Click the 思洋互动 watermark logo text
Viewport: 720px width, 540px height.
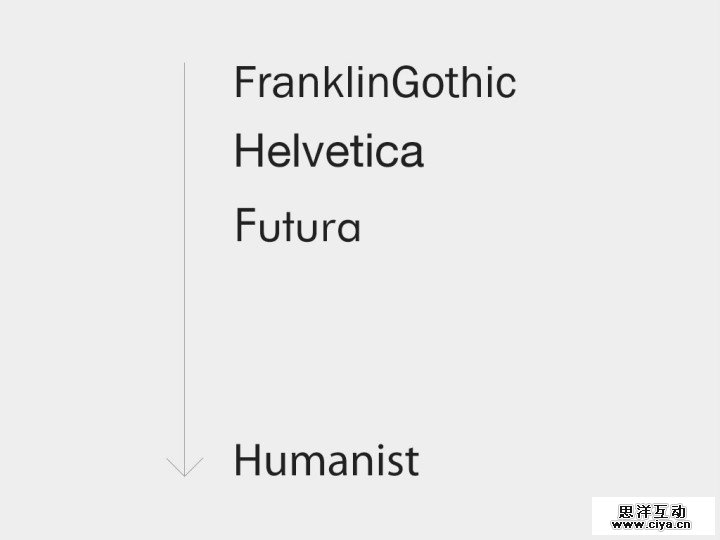click(652, 510)
